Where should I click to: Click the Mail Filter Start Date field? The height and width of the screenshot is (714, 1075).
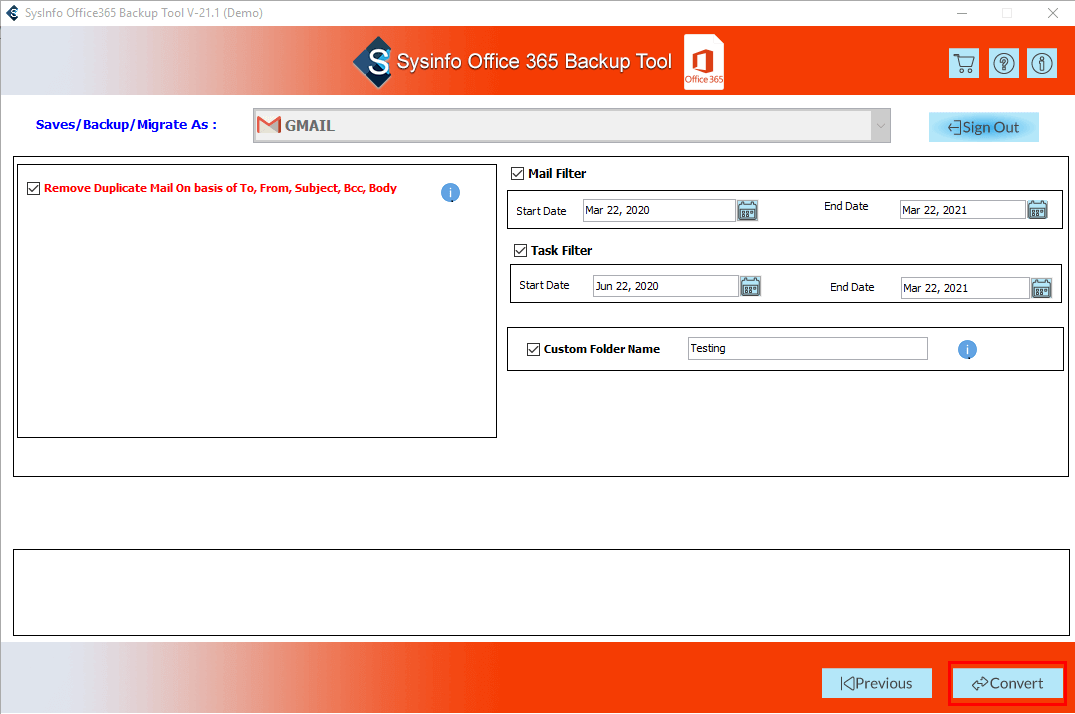pos(658,210)
